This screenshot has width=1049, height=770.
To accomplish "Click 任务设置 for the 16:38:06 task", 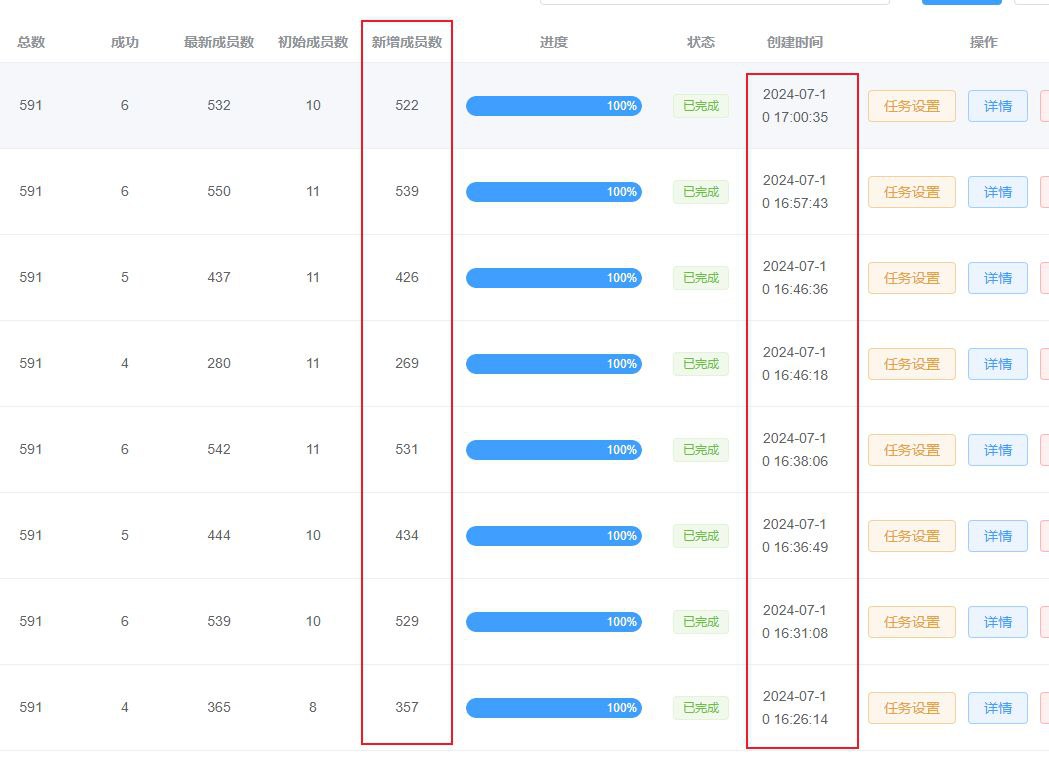I will tap(911, 450).
